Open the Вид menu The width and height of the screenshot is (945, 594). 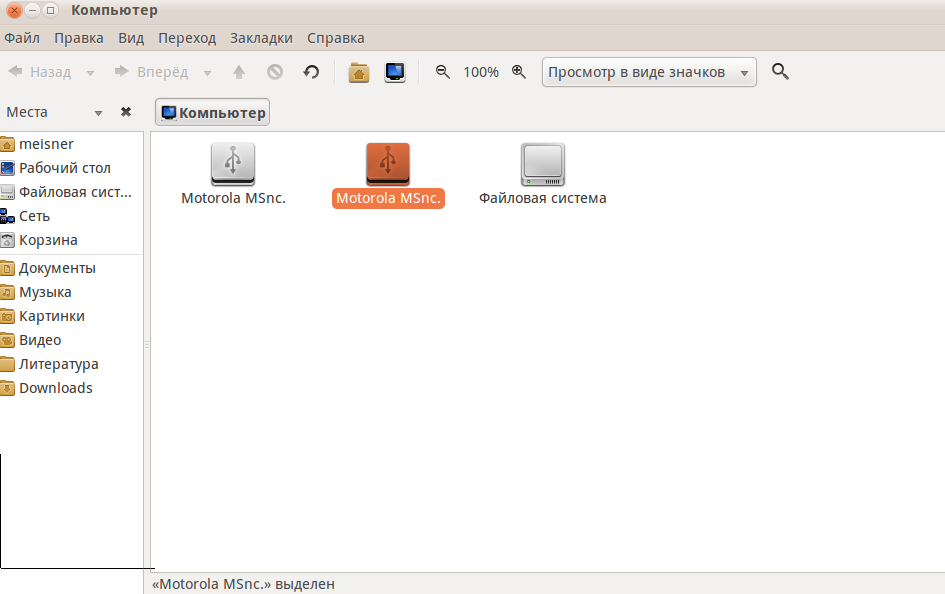coord(131,38)
